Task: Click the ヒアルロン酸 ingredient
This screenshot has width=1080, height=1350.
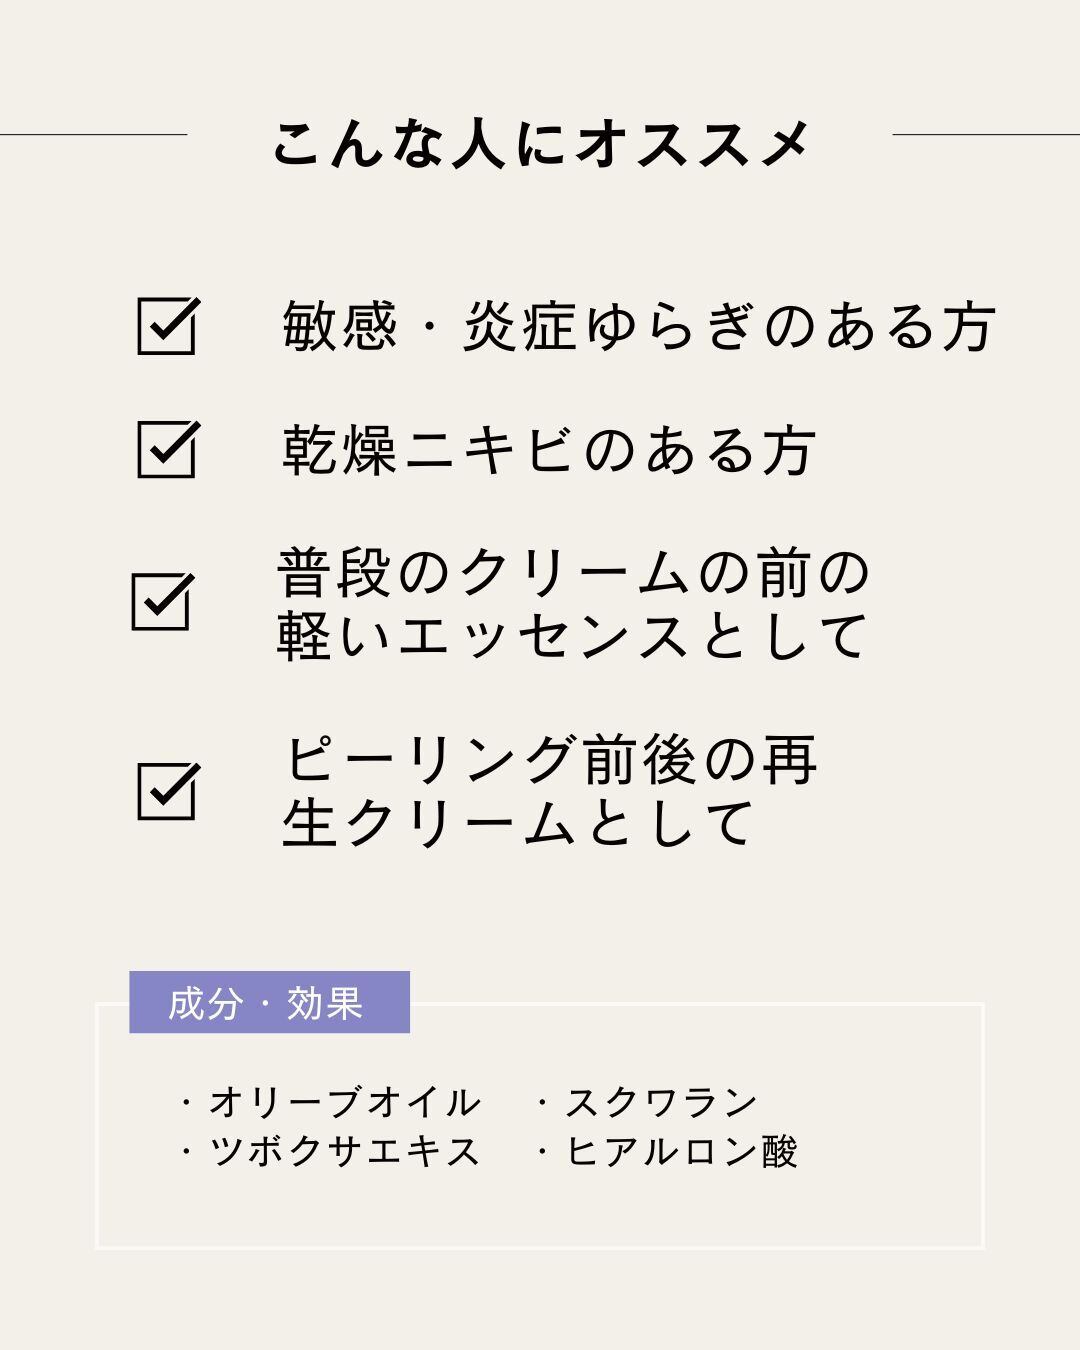Action: point(681,1151)
